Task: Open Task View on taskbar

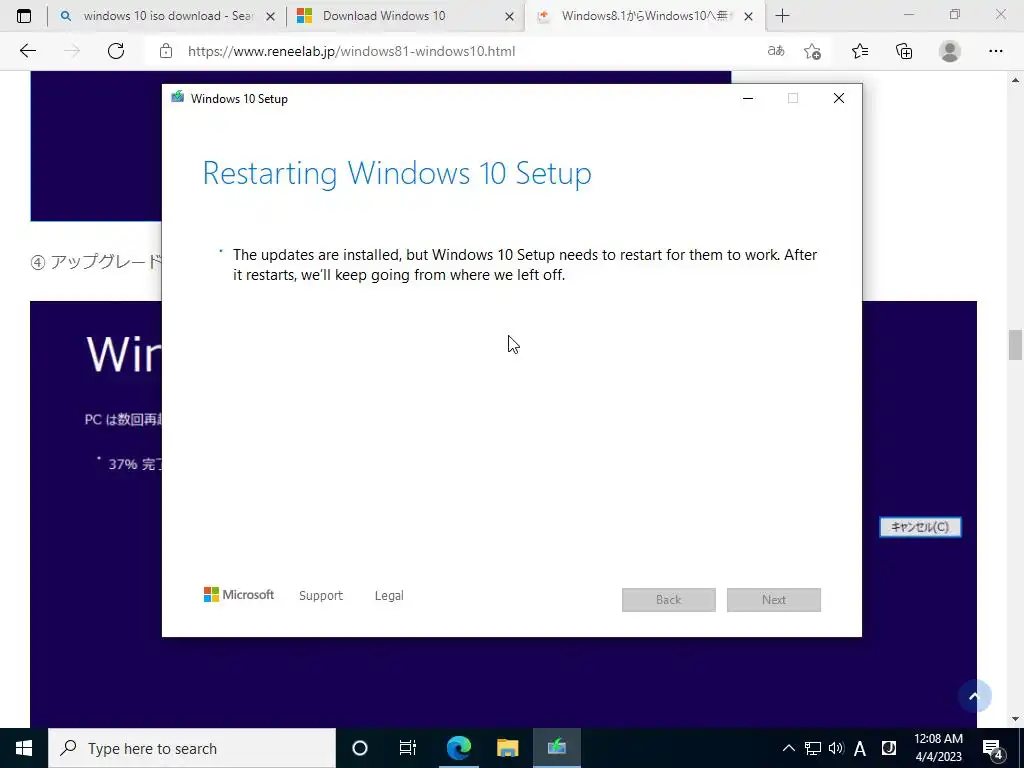Action: (x=408, y=748)
